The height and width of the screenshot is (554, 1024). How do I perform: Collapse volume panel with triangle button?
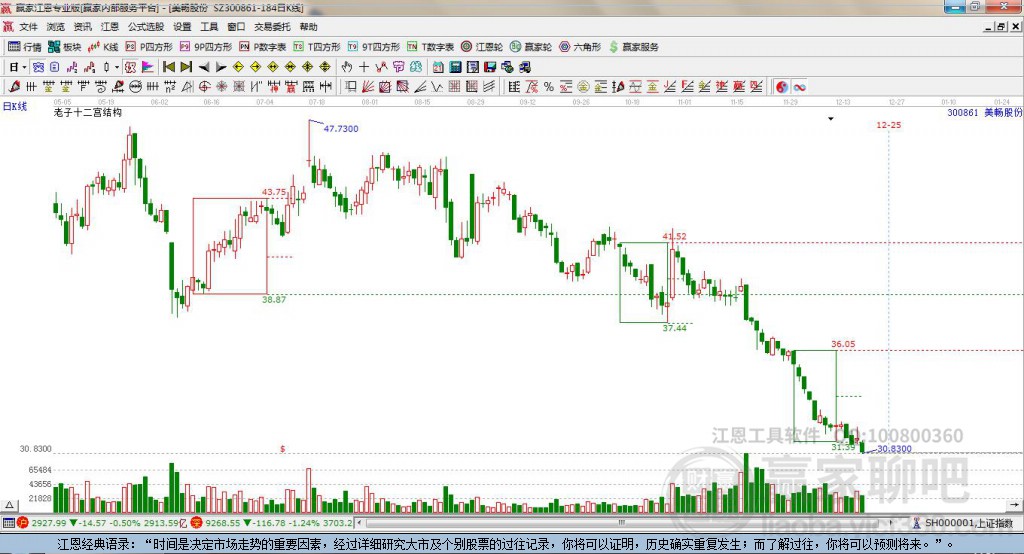coord(9,504)
